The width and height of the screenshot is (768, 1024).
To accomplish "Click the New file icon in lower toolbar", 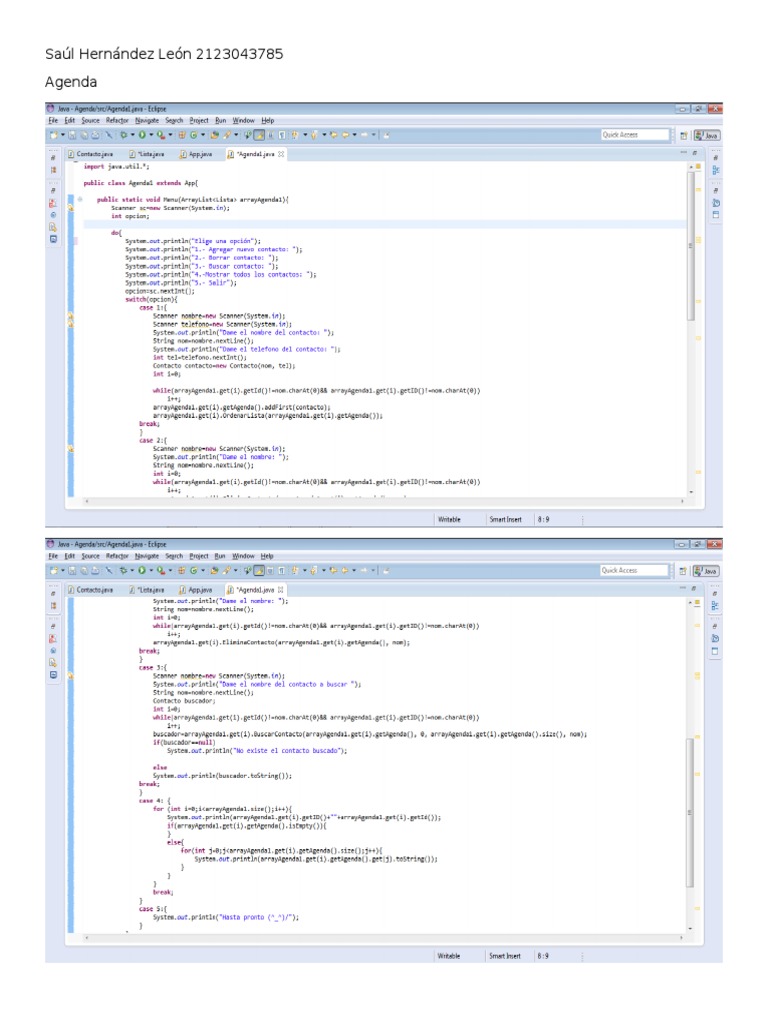I will click(x=52, y=570).
